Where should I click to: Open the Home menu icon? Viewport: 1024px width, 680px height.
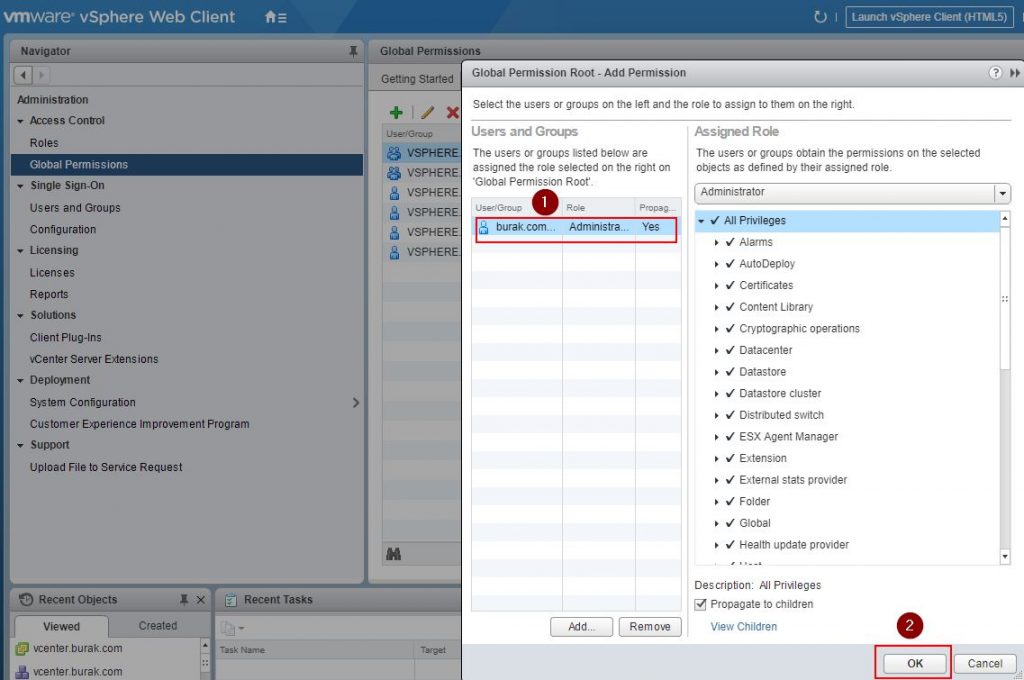pos(275,17)
